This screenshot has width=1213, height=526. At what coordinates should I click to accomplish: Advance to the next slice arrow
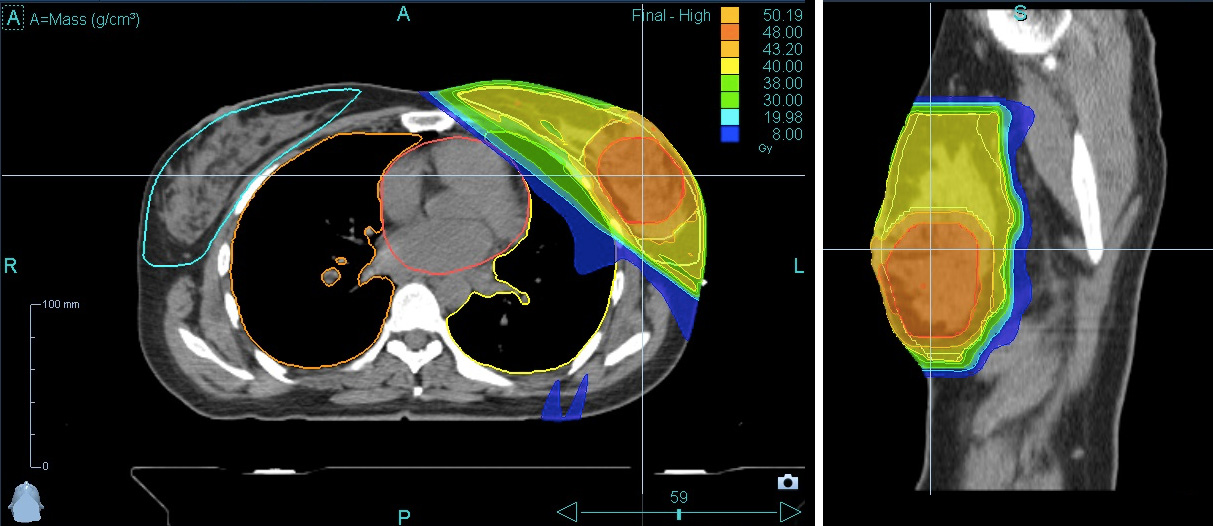(x=790, y=513)
